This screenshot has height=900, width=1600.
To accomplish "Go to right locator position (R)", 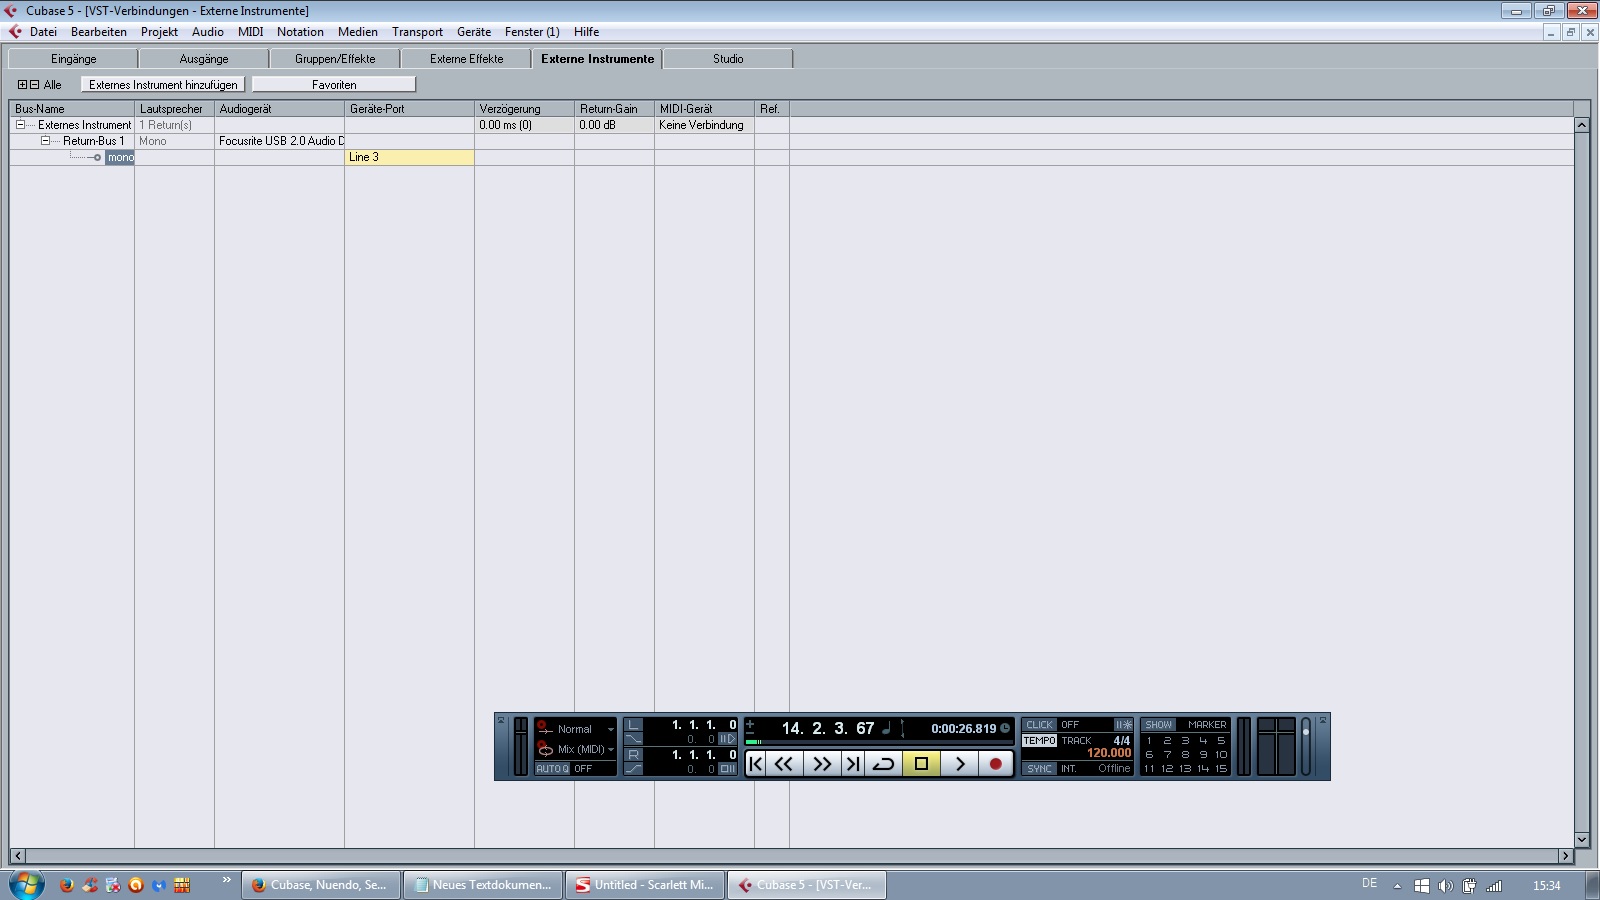I will 633,755.
